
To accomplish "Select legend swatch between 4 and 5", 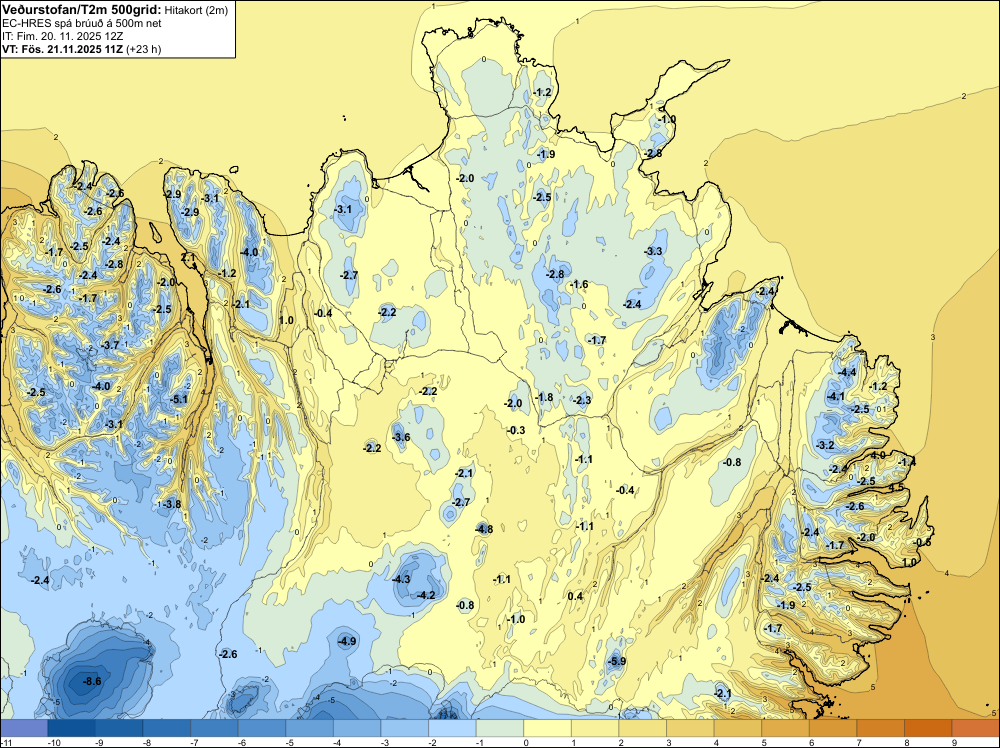I will click(x=738, y=728).
